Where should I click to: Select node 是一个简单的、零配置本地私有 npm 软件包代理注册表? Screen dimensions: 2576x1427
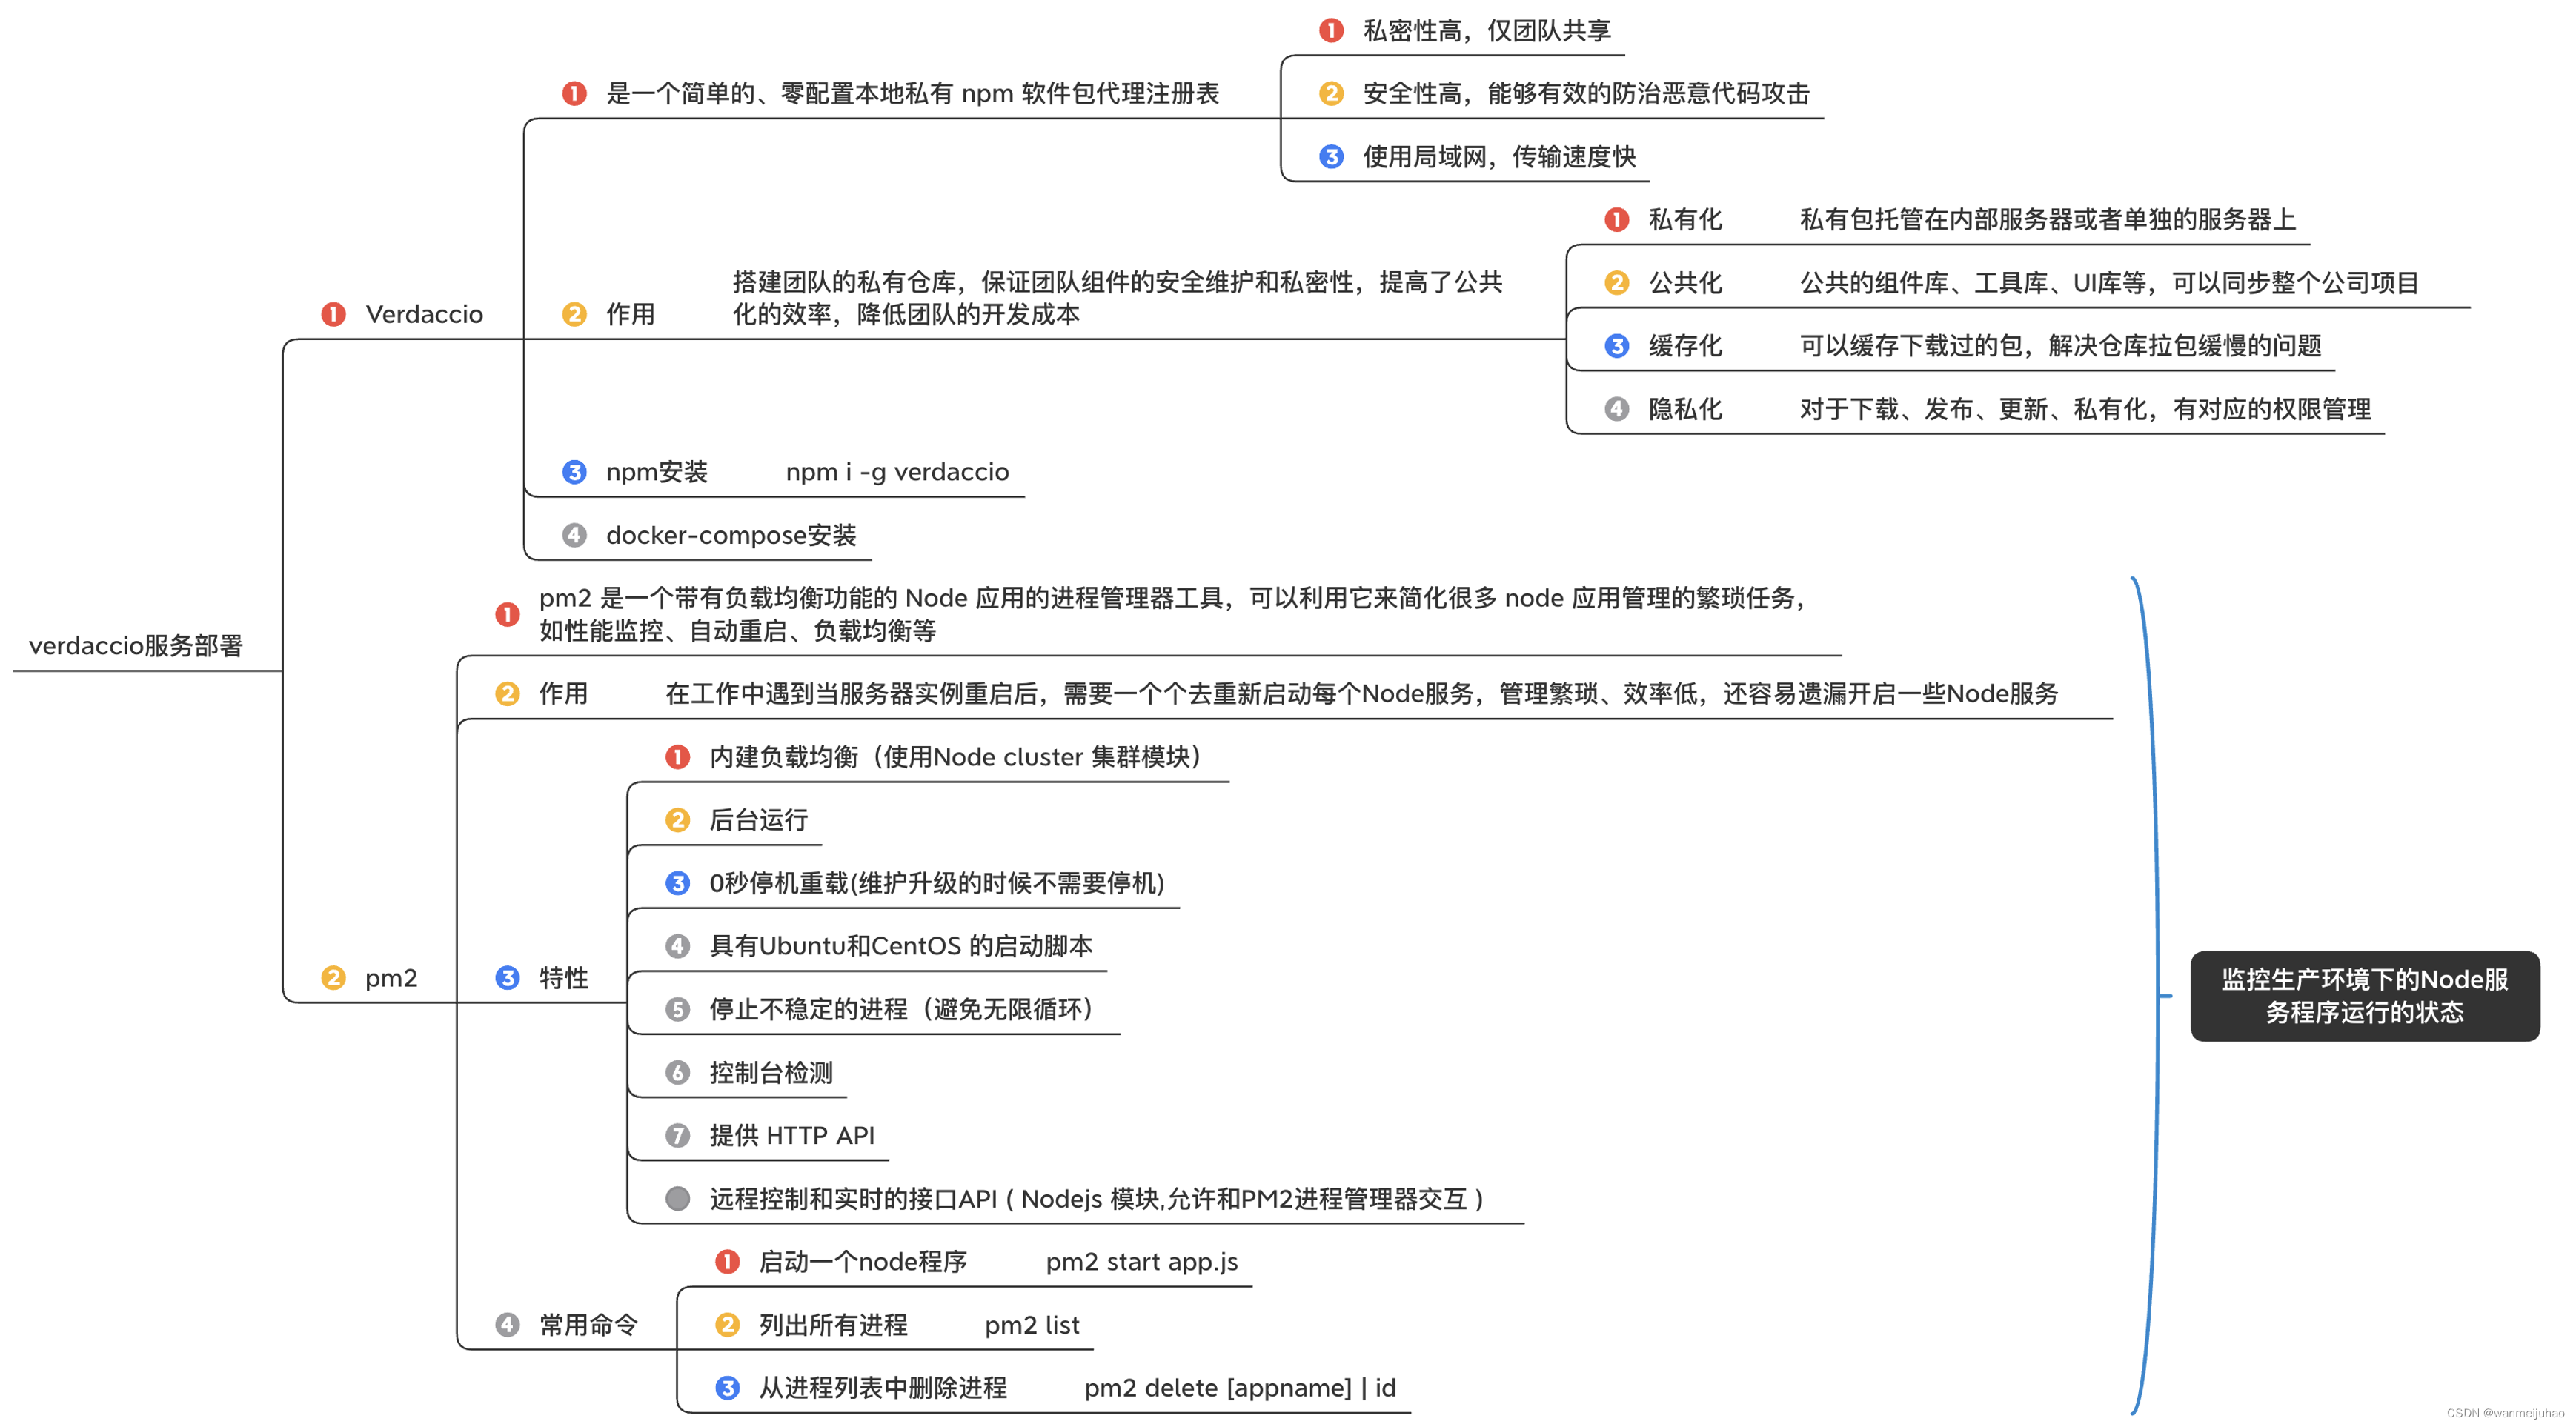(x=912, y=93)
